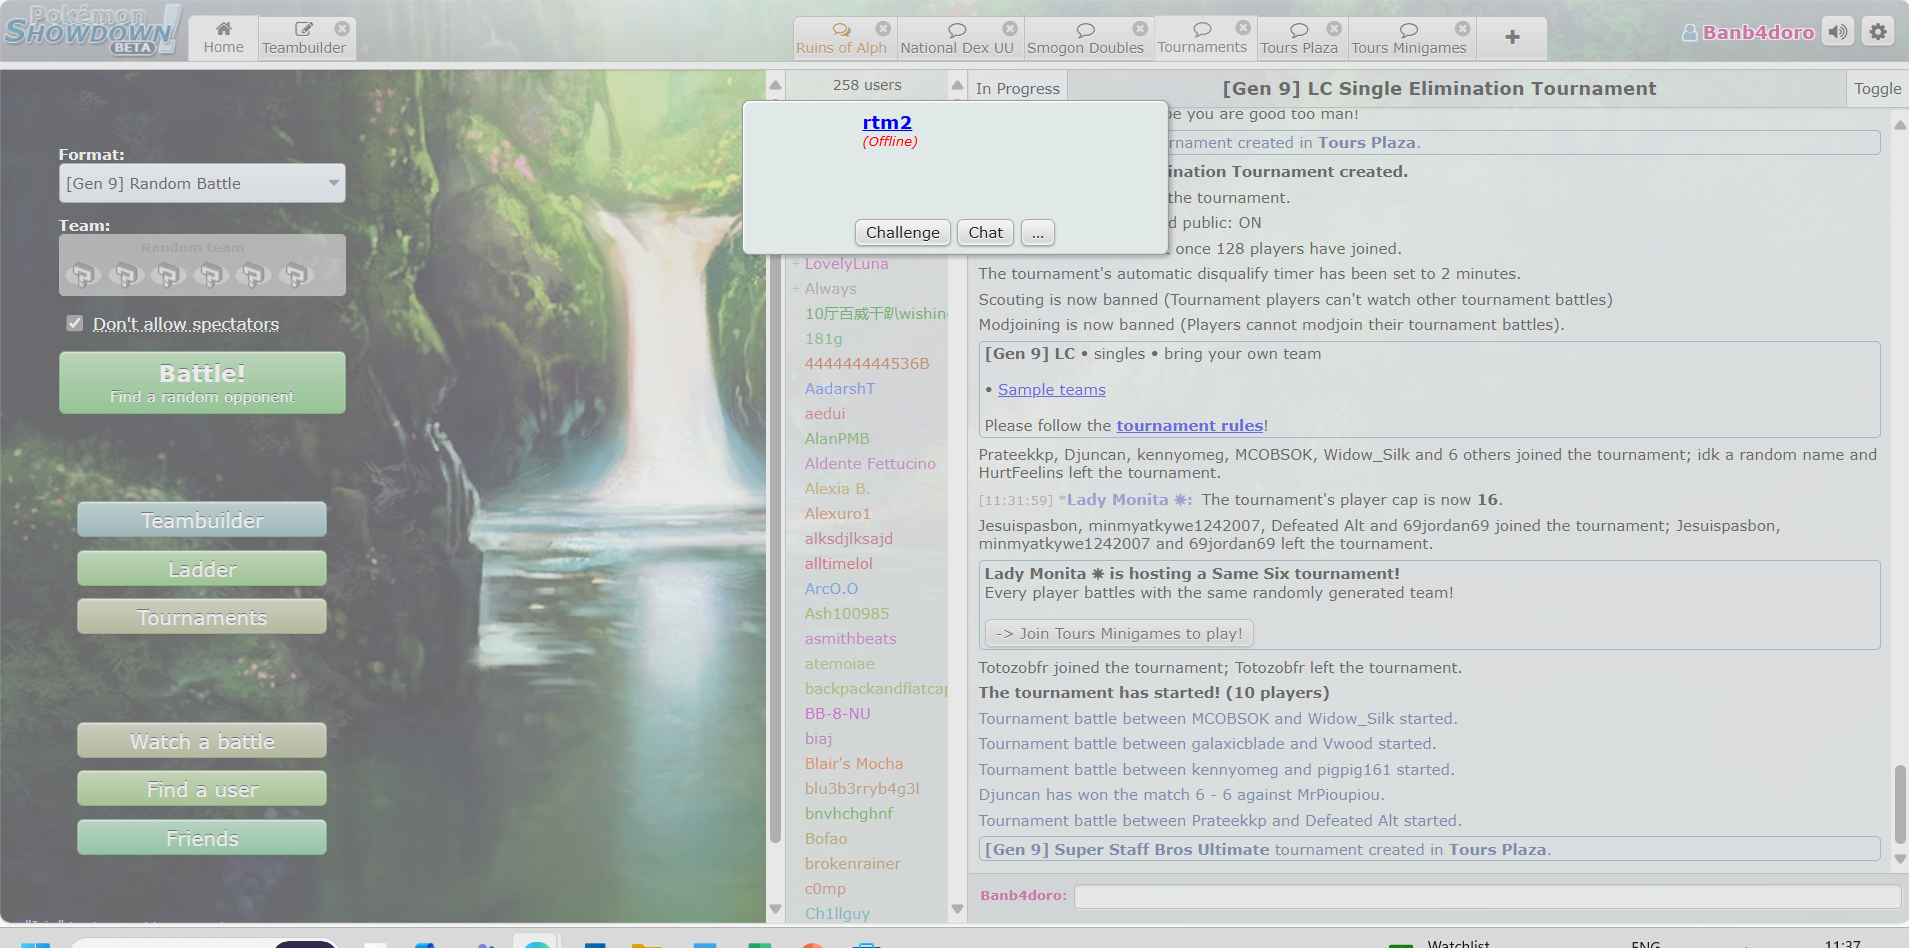The width and height of the screenshot is (1909, 948).
Task: Select user AadarshT in the list
Action: 840,388
